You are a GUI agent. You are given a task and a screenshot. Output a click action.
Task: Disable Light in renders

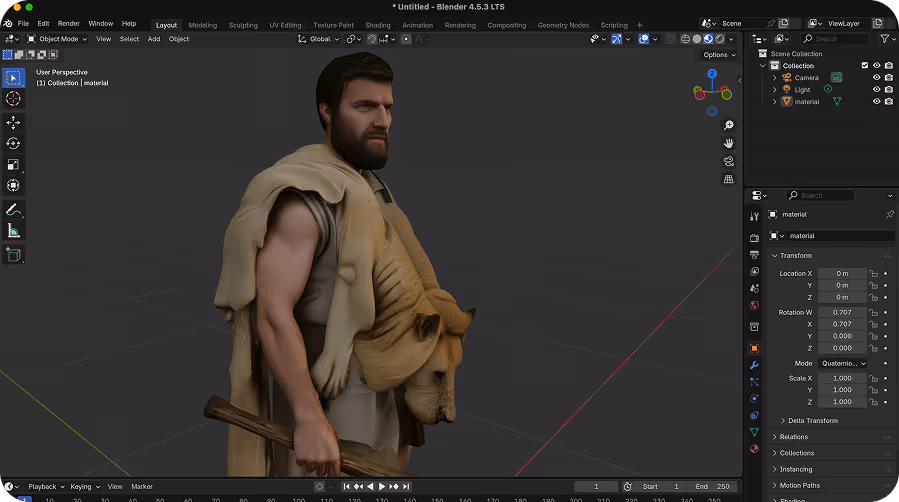pyautogui.click(x=889, y=89)
